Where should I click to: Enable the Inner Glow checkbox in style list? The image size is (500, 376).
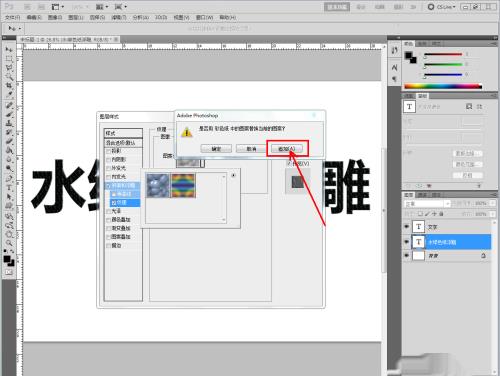coord(108,177)
